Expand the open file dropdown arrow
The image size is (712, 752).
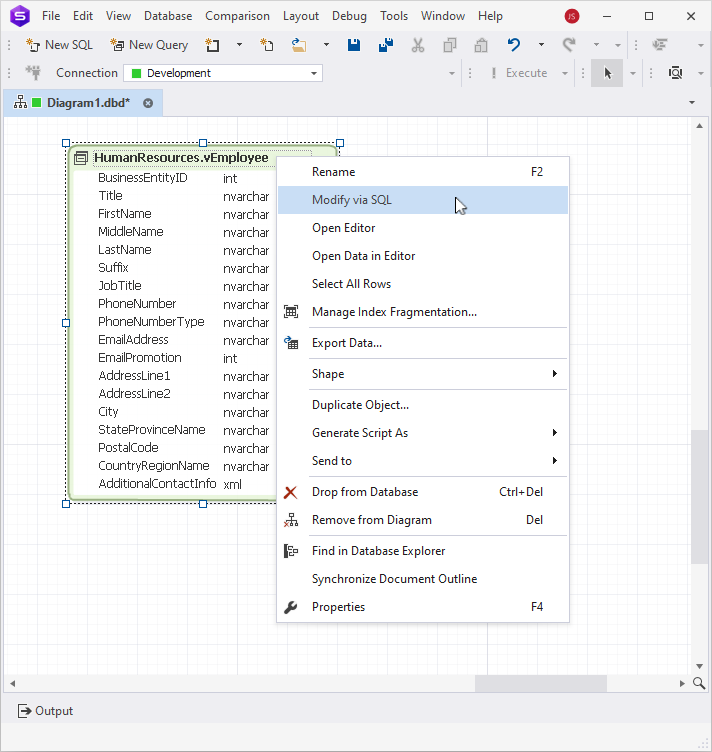tap(326, 45)
